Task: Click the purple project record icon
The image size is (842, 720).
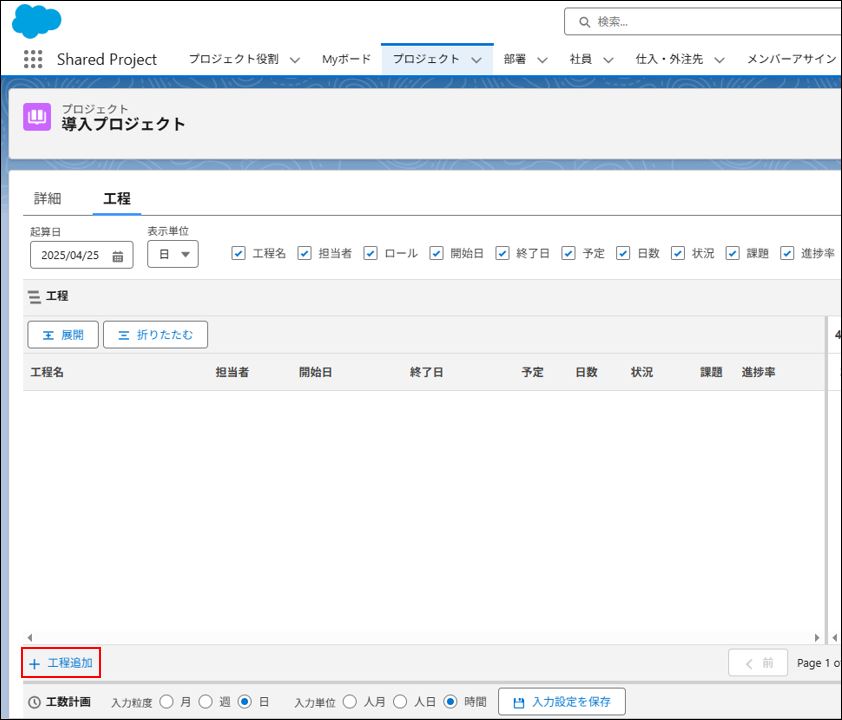Action: (x=37, y=117)
